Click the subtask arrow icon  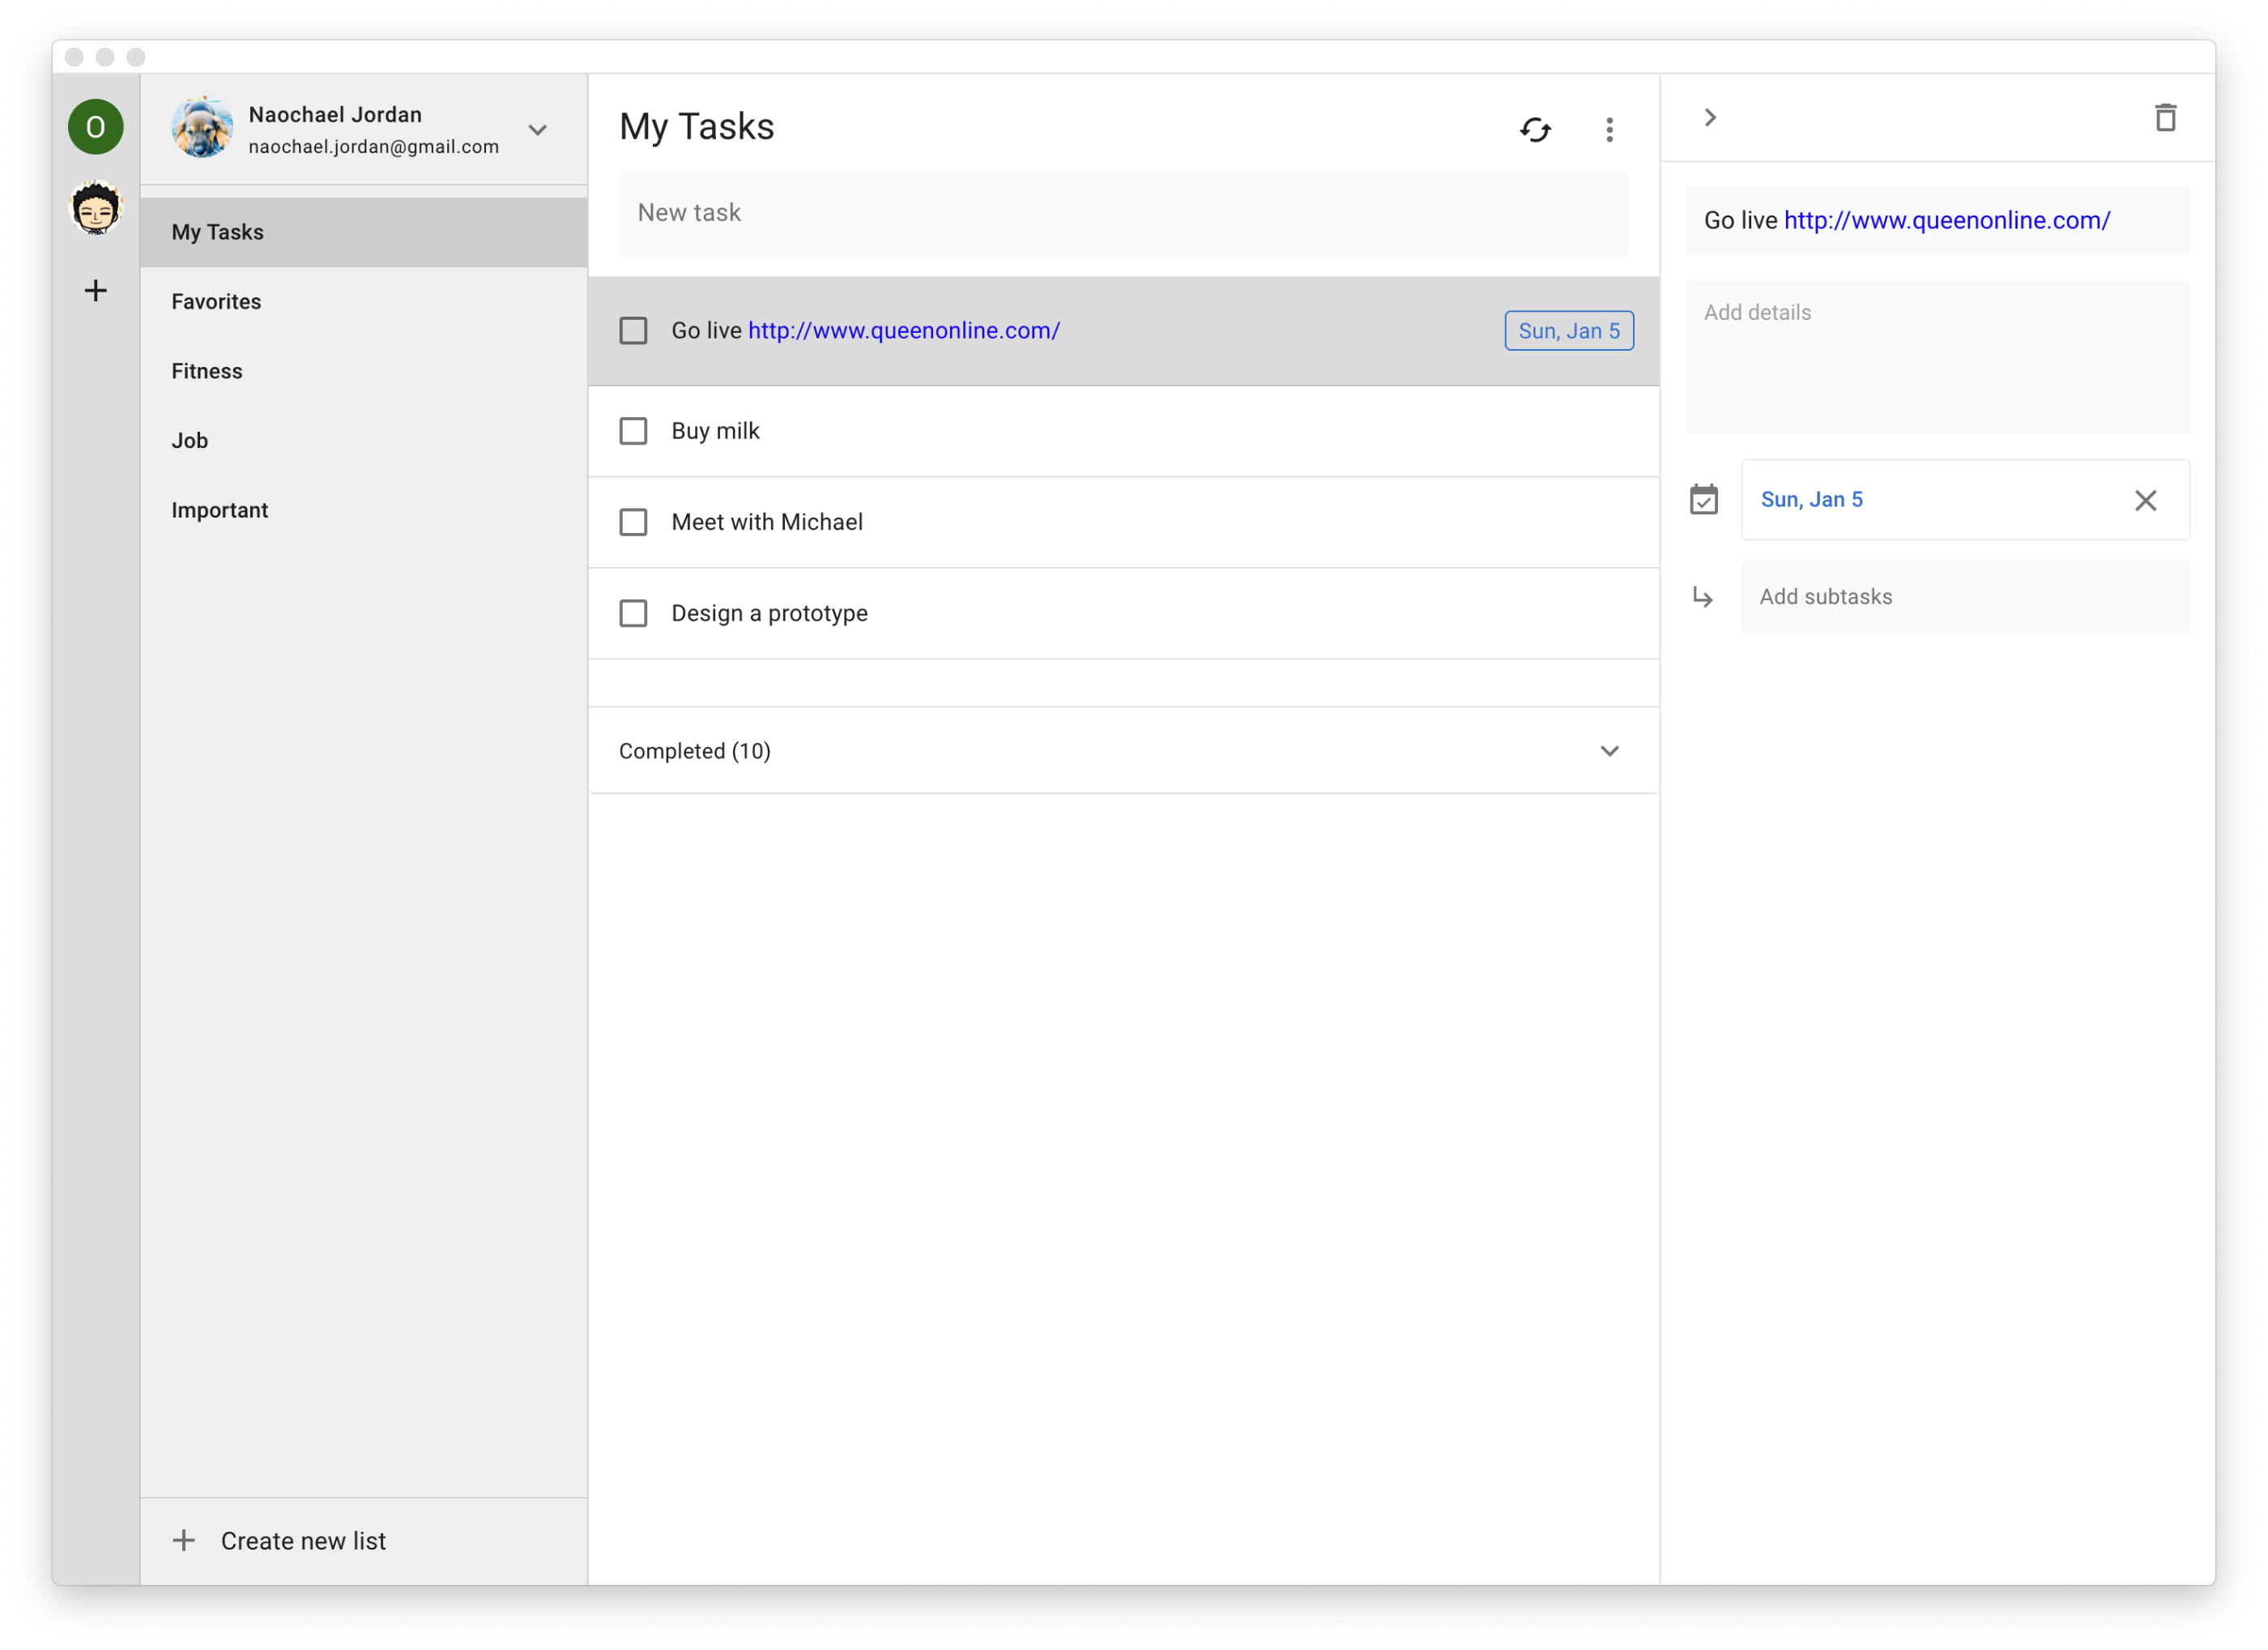pyautogui.click(x=1703, y=597)
